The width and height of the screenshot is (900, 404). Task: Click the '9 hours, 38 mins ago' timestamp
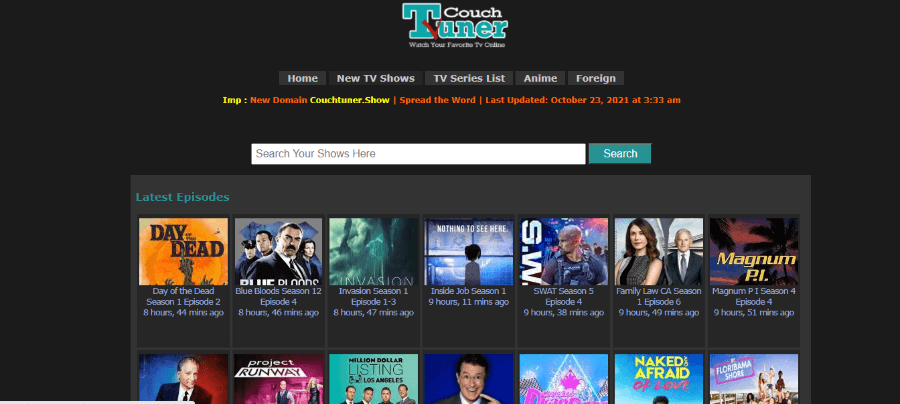tap(564, 313)
